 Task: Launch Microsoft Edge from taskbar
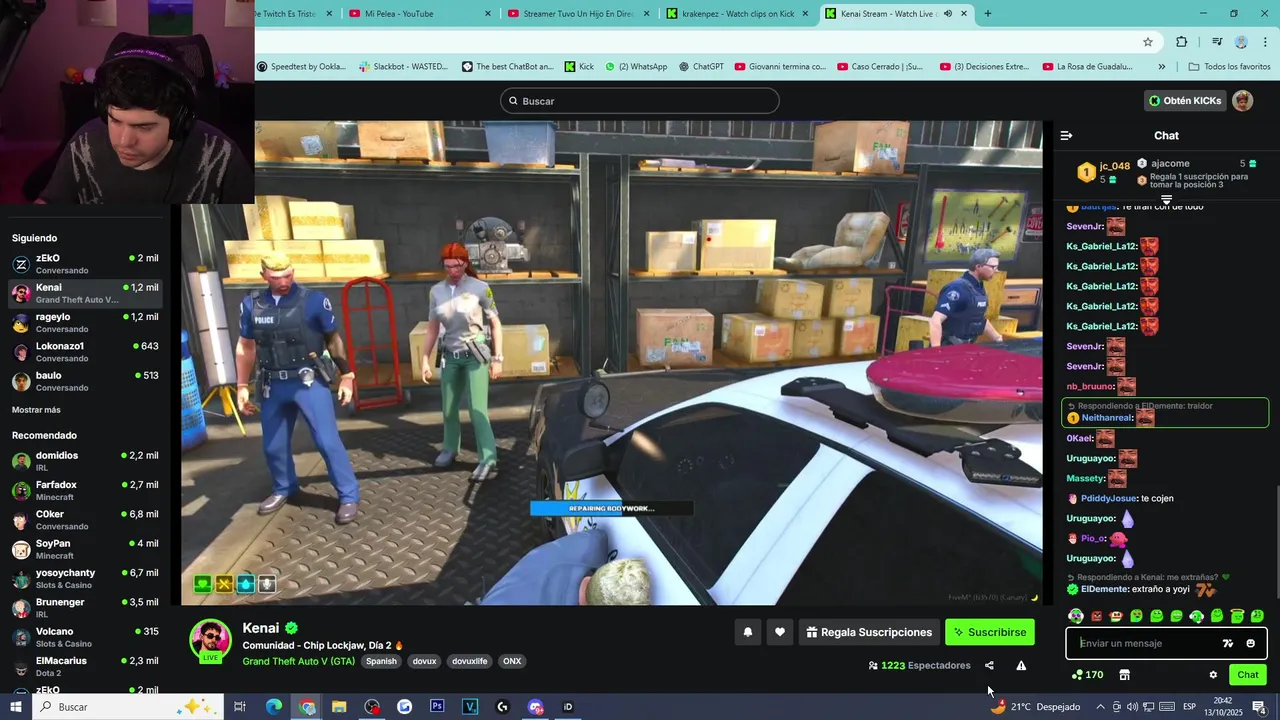coord(273,707)
